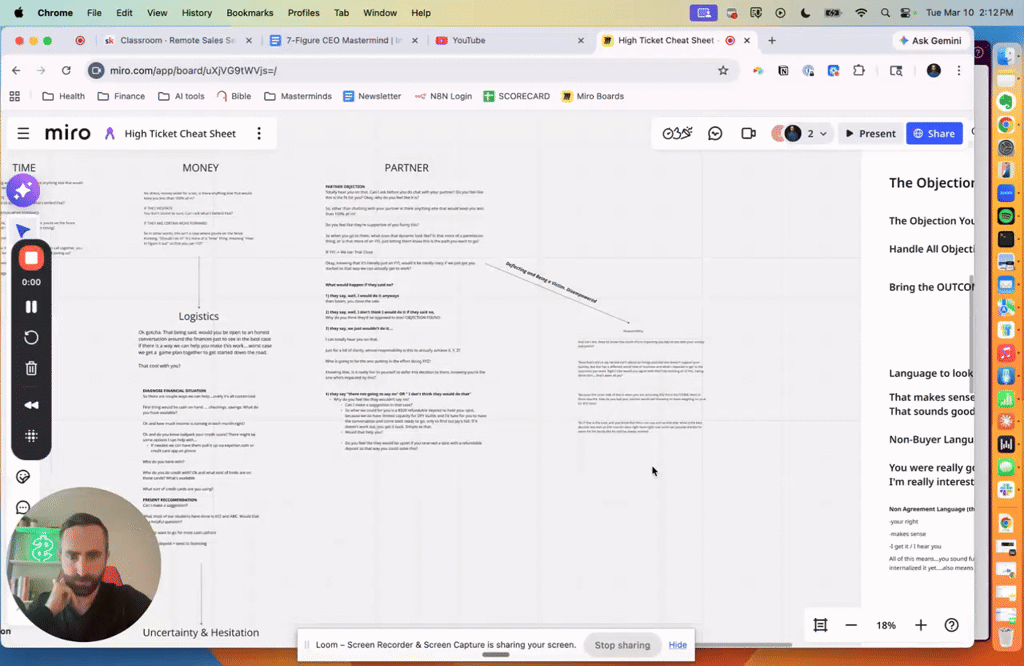
Task: Open the comments chat bubble in top bar
Action: [x=715, y=133]
